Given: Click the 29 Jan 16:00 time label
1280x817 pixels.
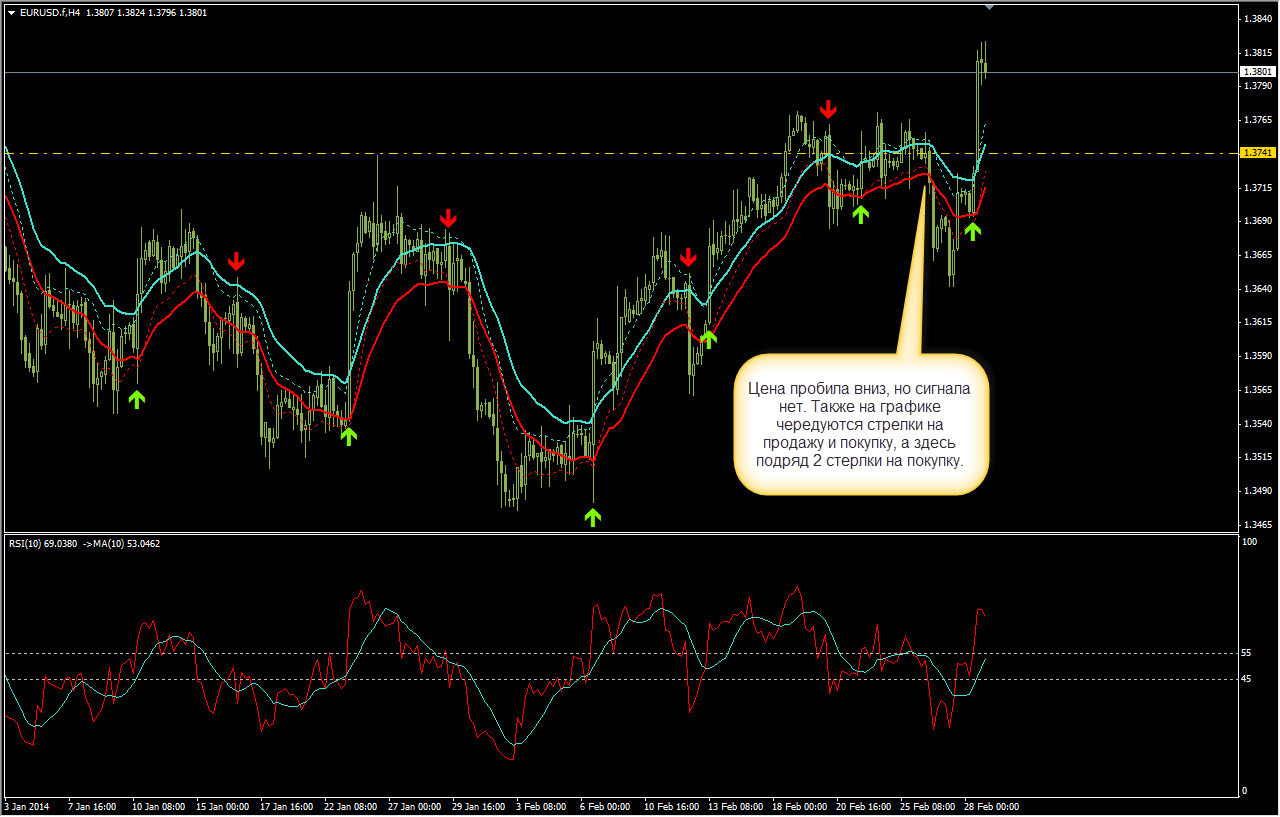Looking at the screenshot, I should pyautogui.click(x=479, y=806).
